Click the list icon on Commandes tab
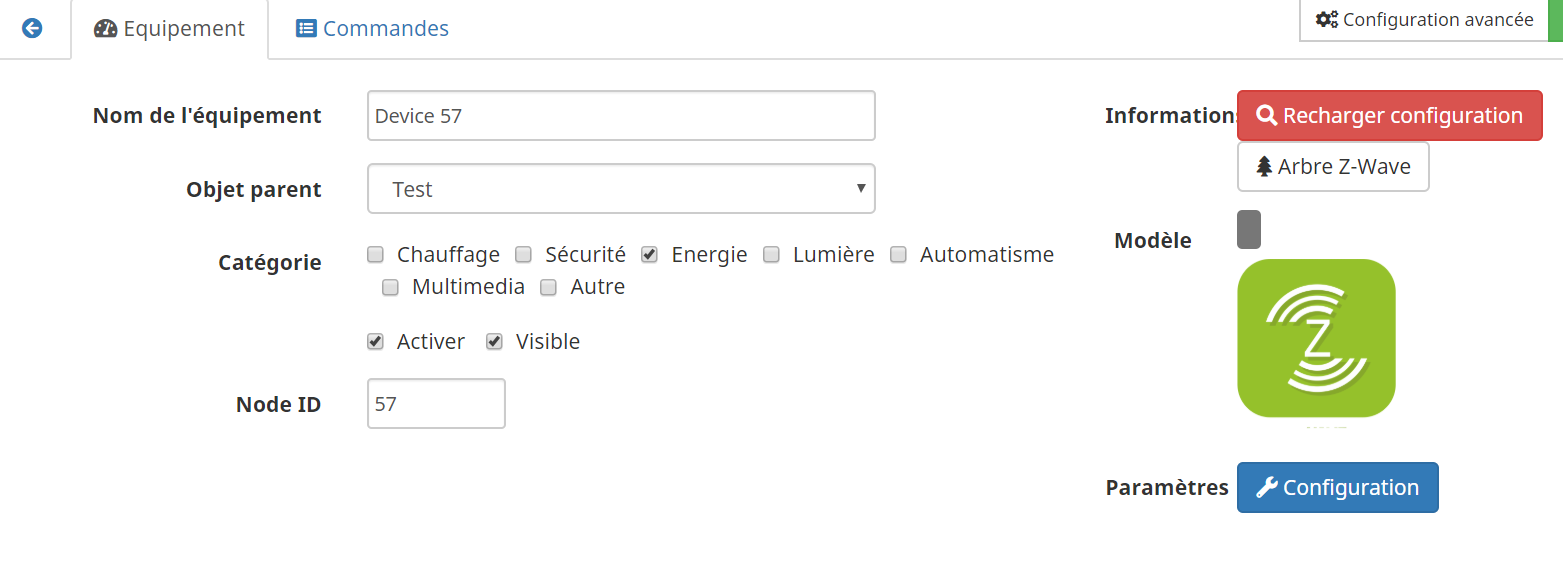The image size is (1563, 576). click(306, 29)
